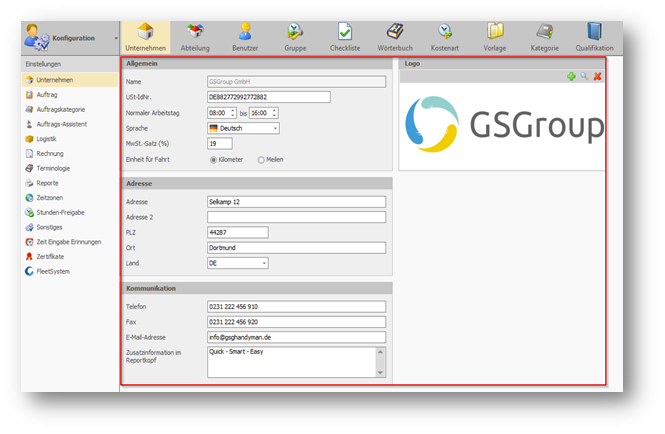Click the text area scrollbar up arrow
This screenshot has width=665, height=434.
click(380, 352)
